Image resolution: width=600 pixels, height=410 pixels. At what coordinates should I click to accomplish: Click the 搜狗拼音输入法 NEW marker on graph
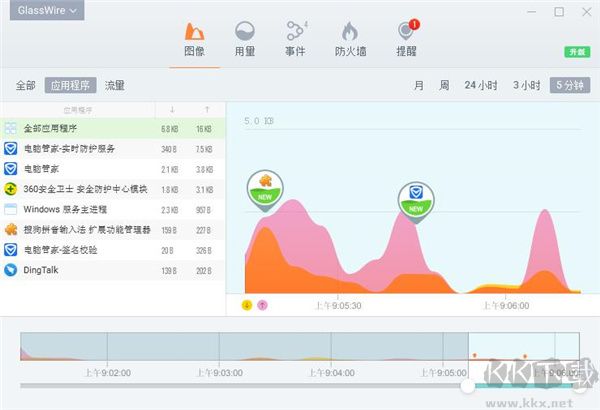pos(266,186)
